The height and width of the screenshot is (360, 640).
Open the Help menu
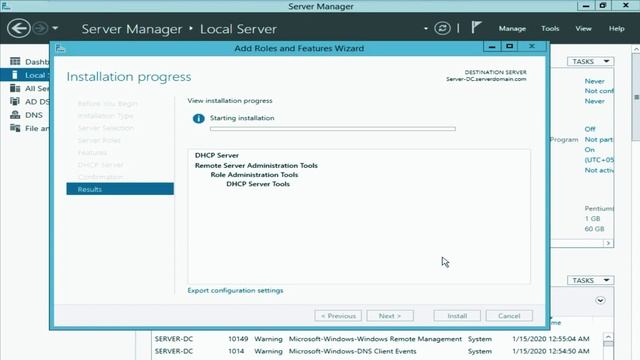[x=616, y=29]
